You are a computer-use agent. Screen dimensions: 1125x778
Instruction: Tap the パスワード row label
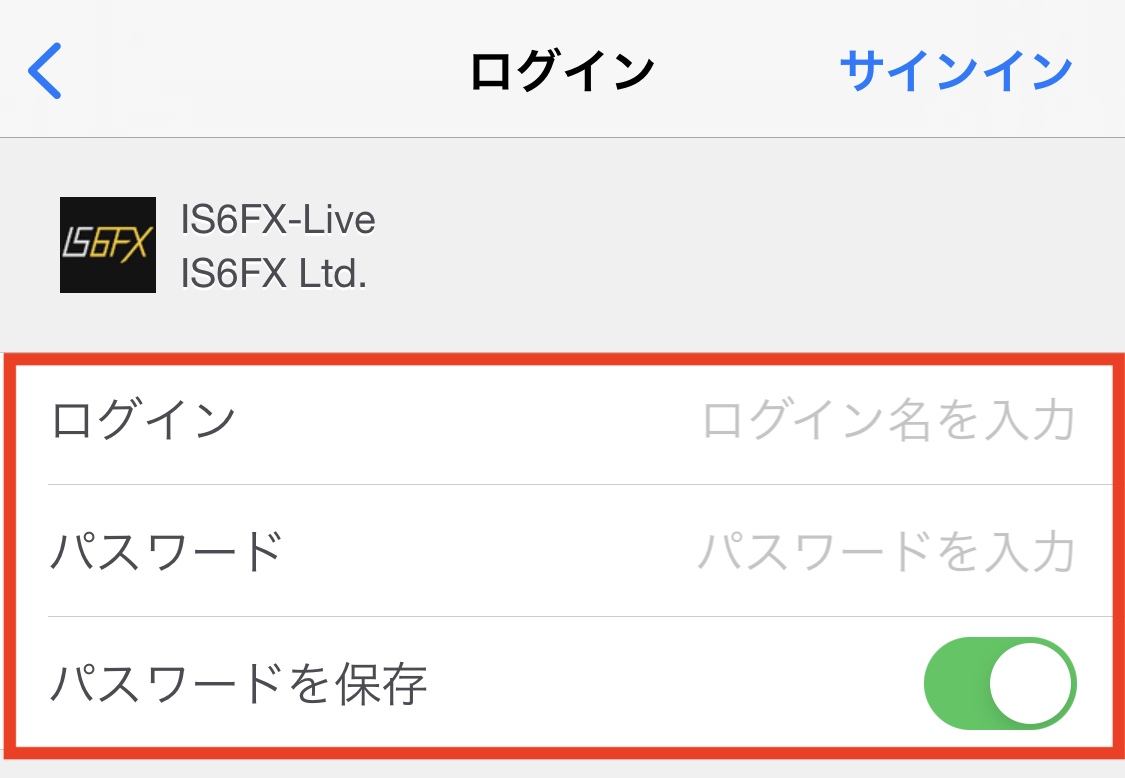coord(166,551)
